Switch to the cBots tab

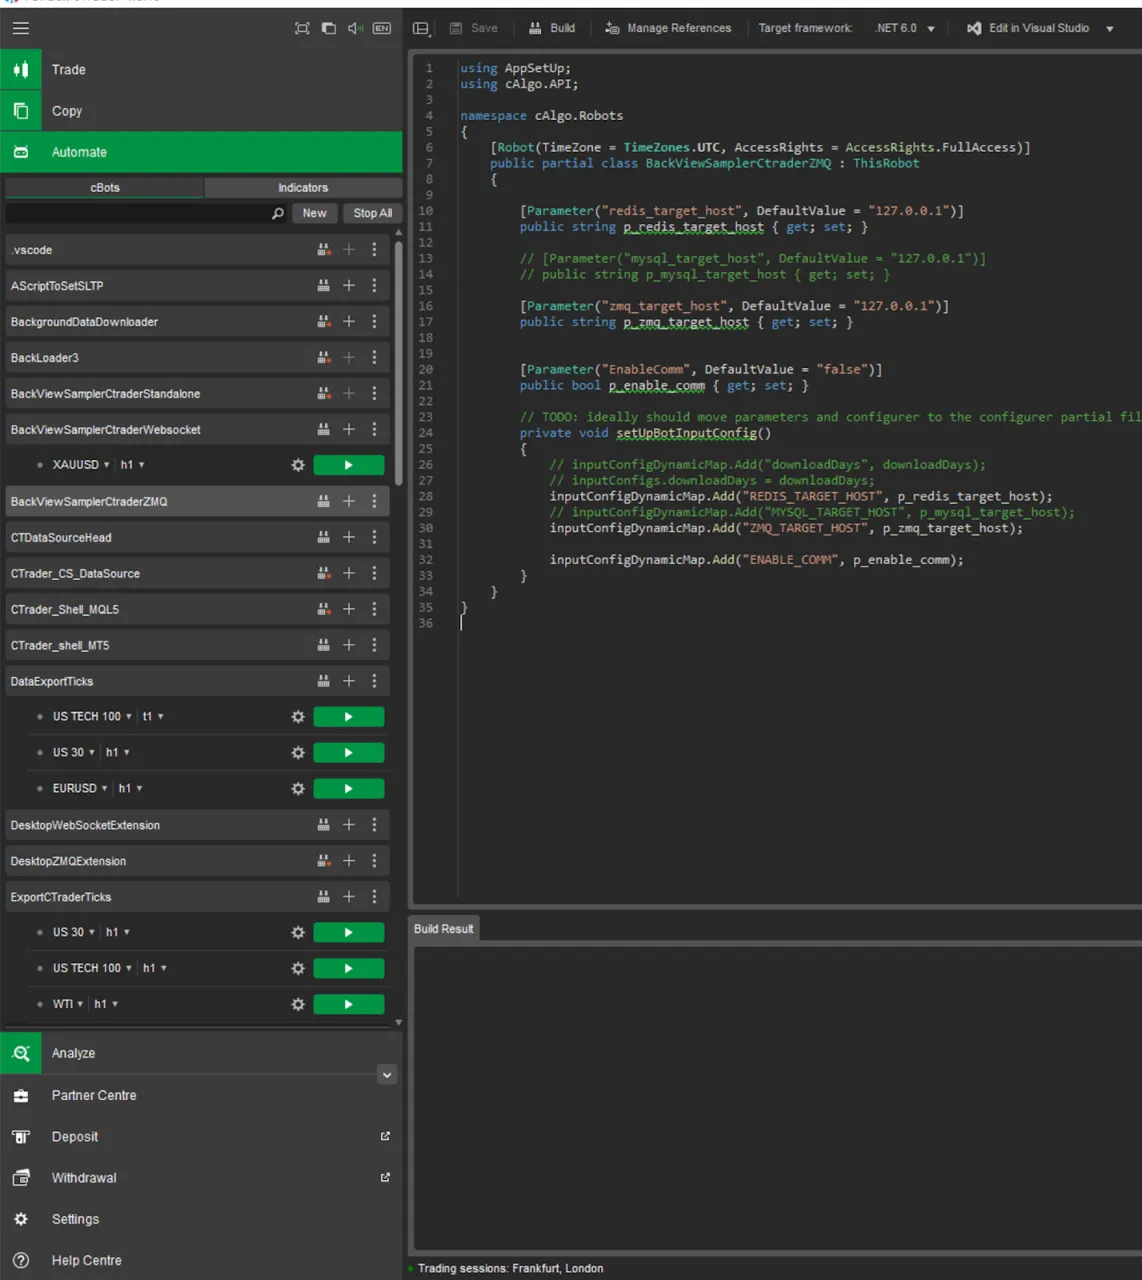pos(104,187)
